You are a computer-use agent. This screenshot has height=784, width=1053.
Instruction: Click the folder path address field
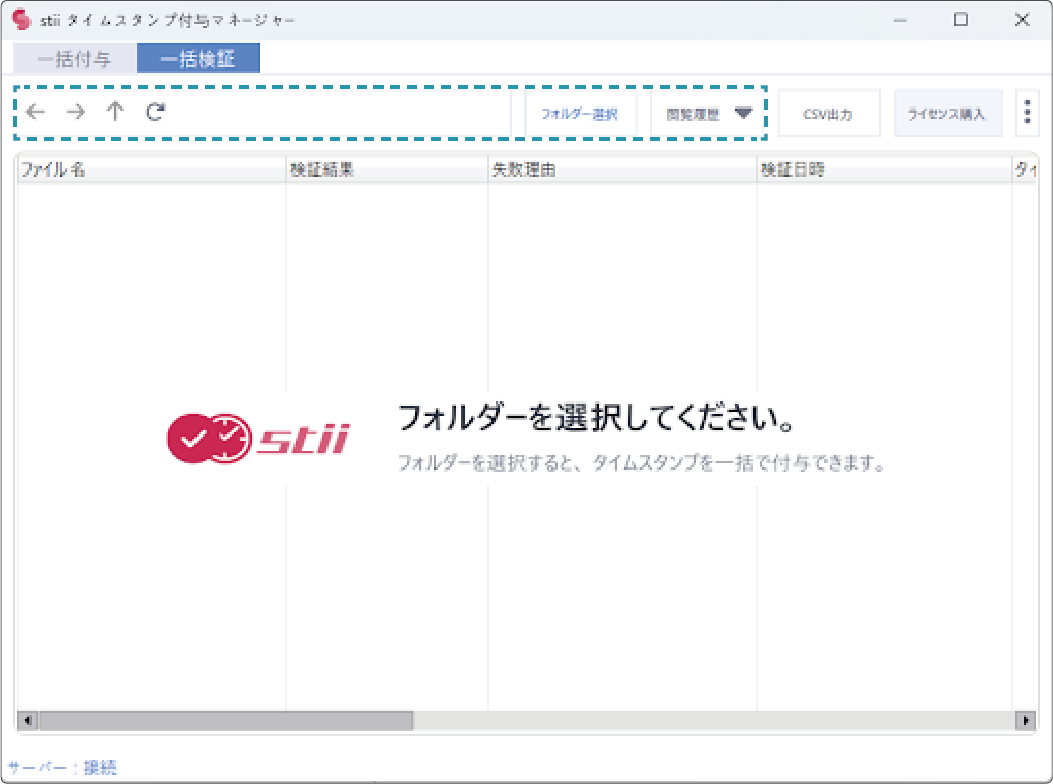(340, 112)
